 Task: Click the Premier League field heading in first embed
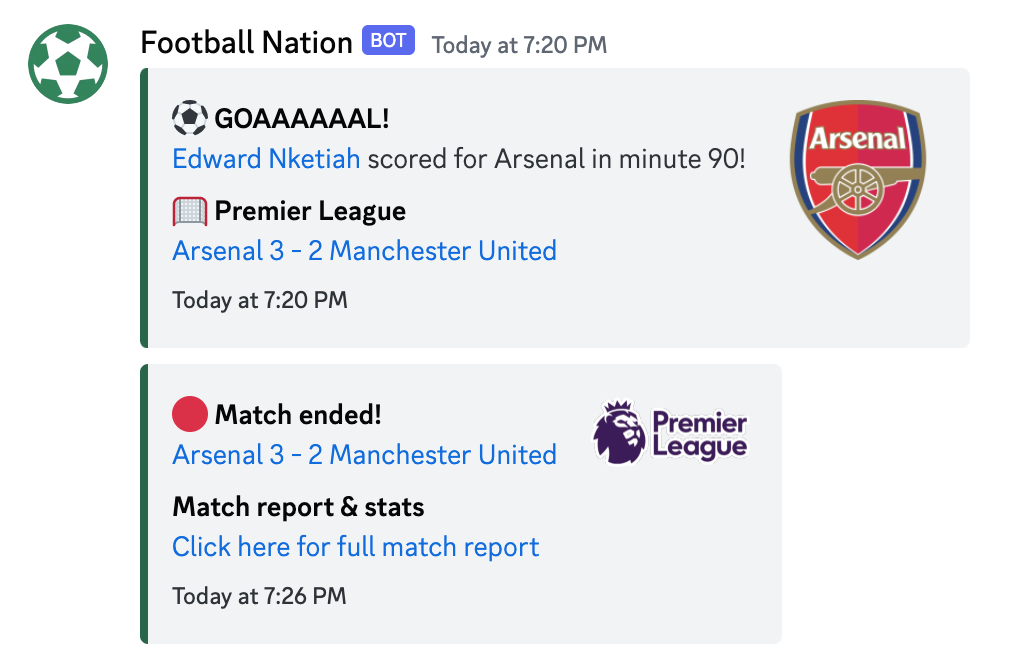tap(310, 211)
